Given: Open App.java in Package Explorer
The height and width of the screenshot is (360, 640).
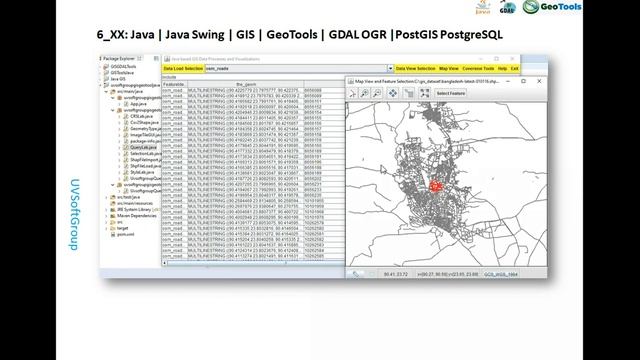Looking at the screenshot, I should coord(138,104).
